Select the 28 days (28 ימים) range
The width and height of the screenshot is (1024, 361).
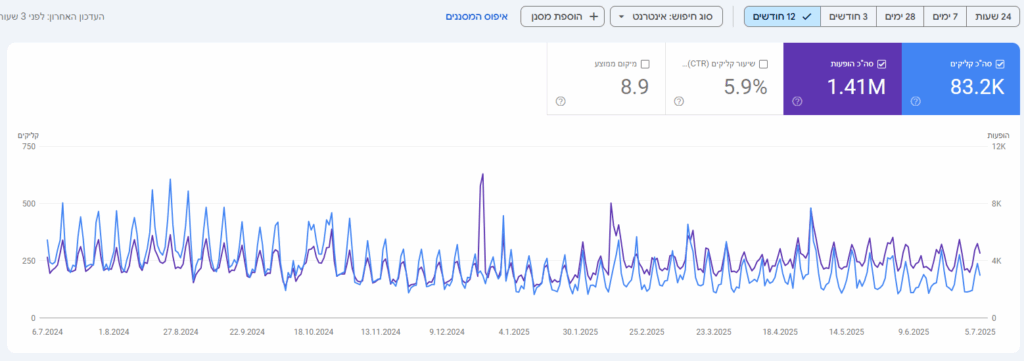pyautogui.click(x=900, y=16)
